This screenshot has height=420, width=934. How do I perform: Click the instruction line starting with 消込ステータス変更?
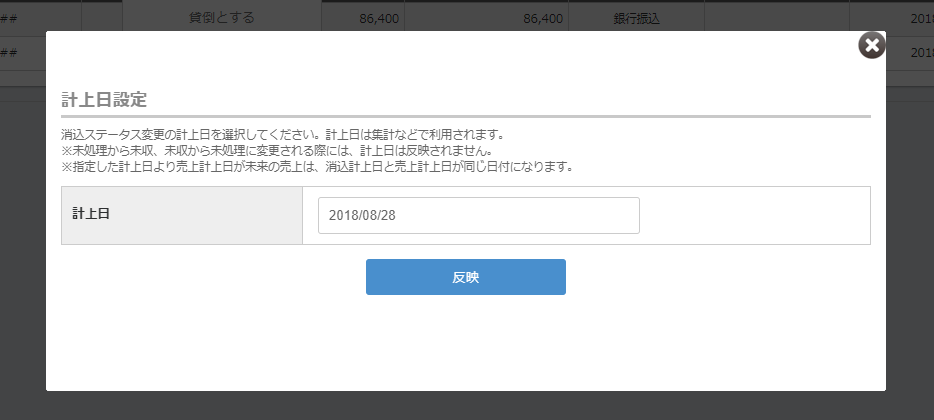[282, 134]
